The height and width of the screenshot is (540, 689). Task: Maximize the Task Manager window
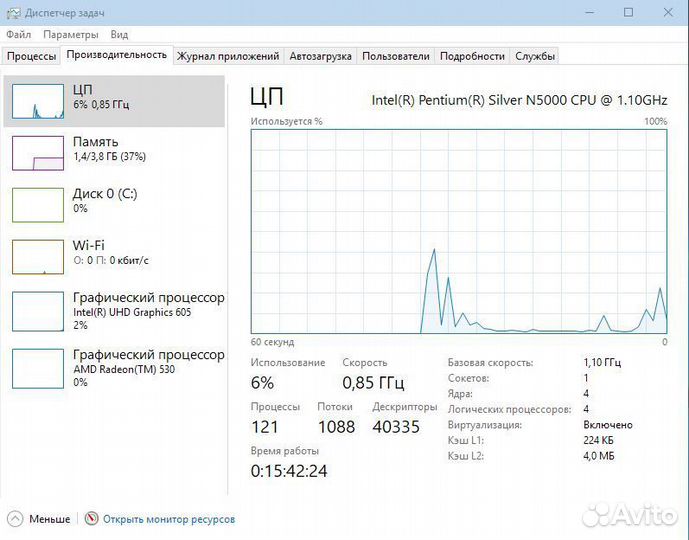[x=628, y=12]
